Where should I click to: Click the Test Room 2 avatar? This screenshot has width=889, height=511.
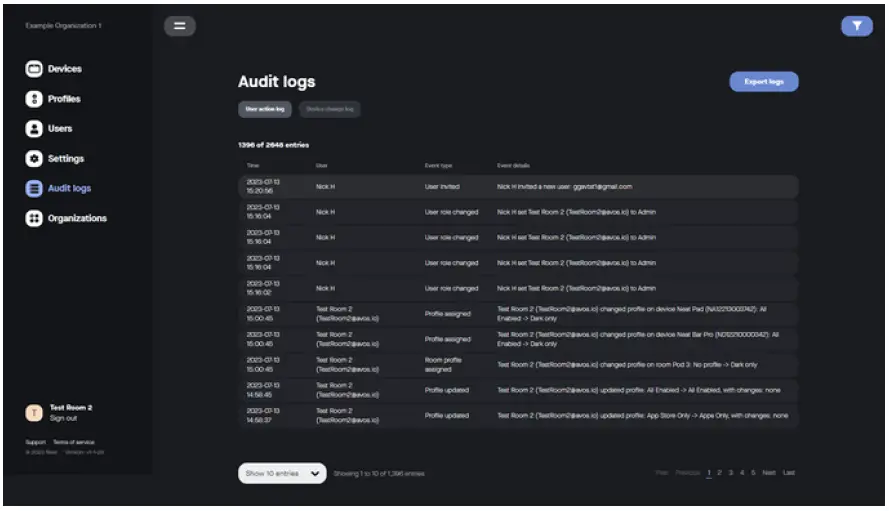[x=34, y=413]
